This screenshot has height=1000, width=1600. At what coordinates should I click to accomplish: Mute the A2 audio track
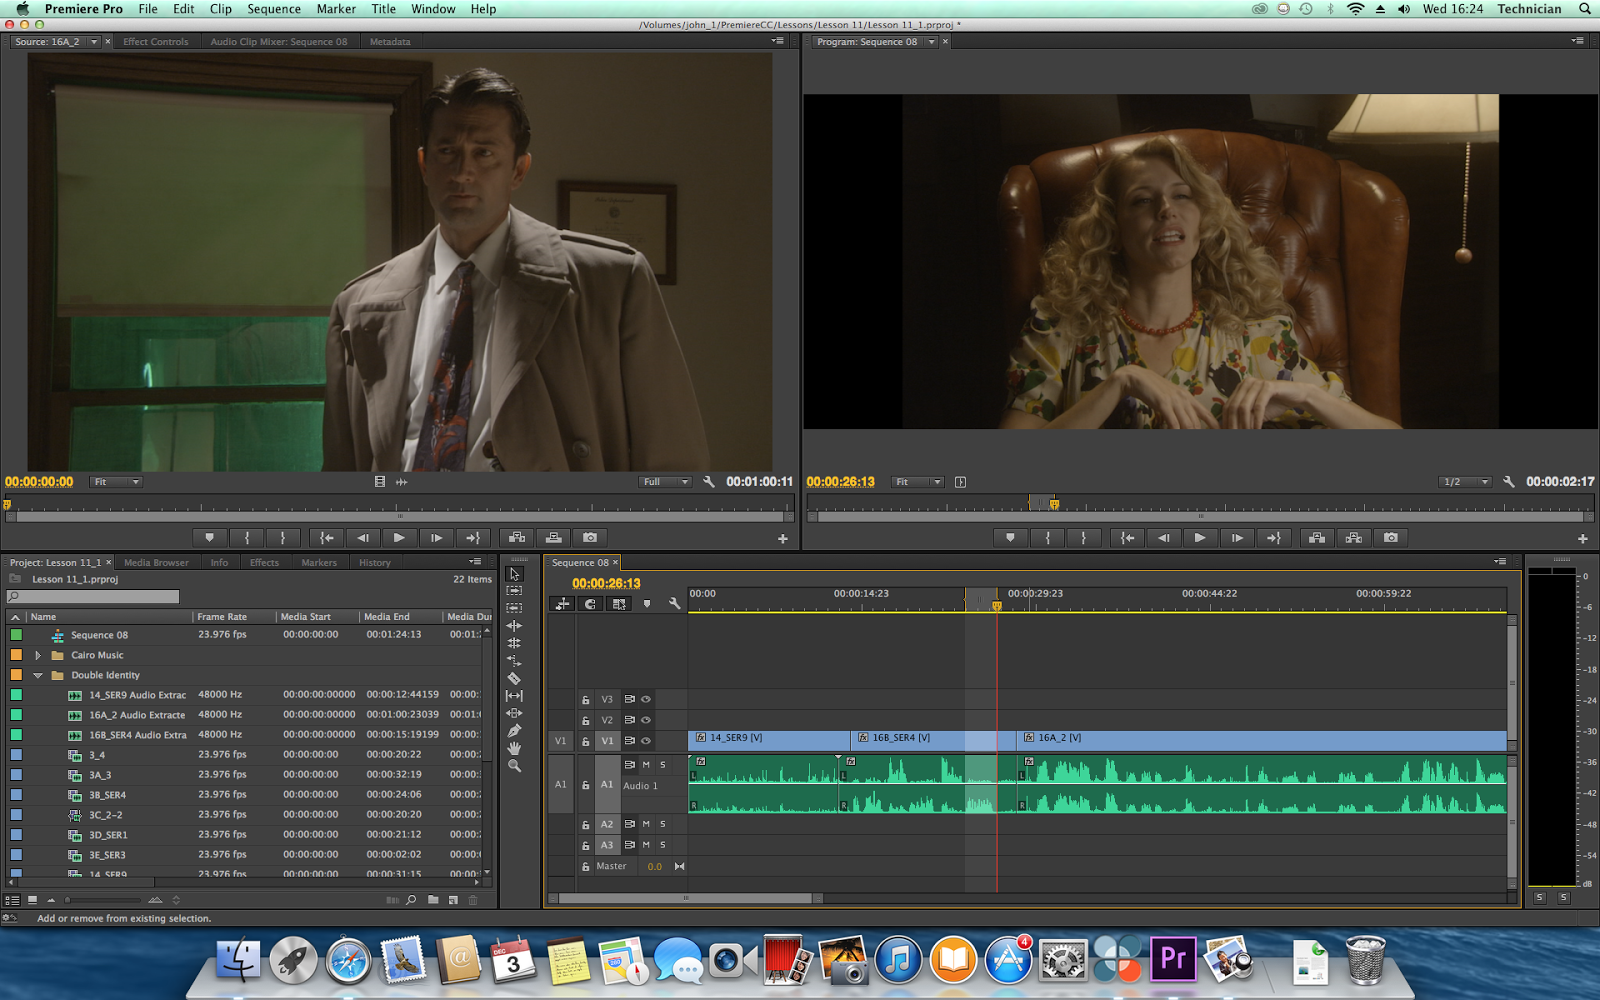(x=645, y=824)
